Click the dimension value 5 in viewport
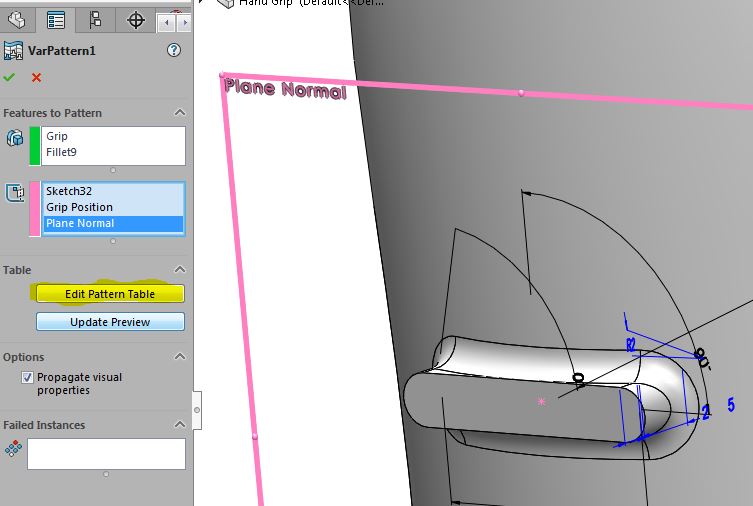The width and height of the screenshot is (753, 506). (730, 405)
